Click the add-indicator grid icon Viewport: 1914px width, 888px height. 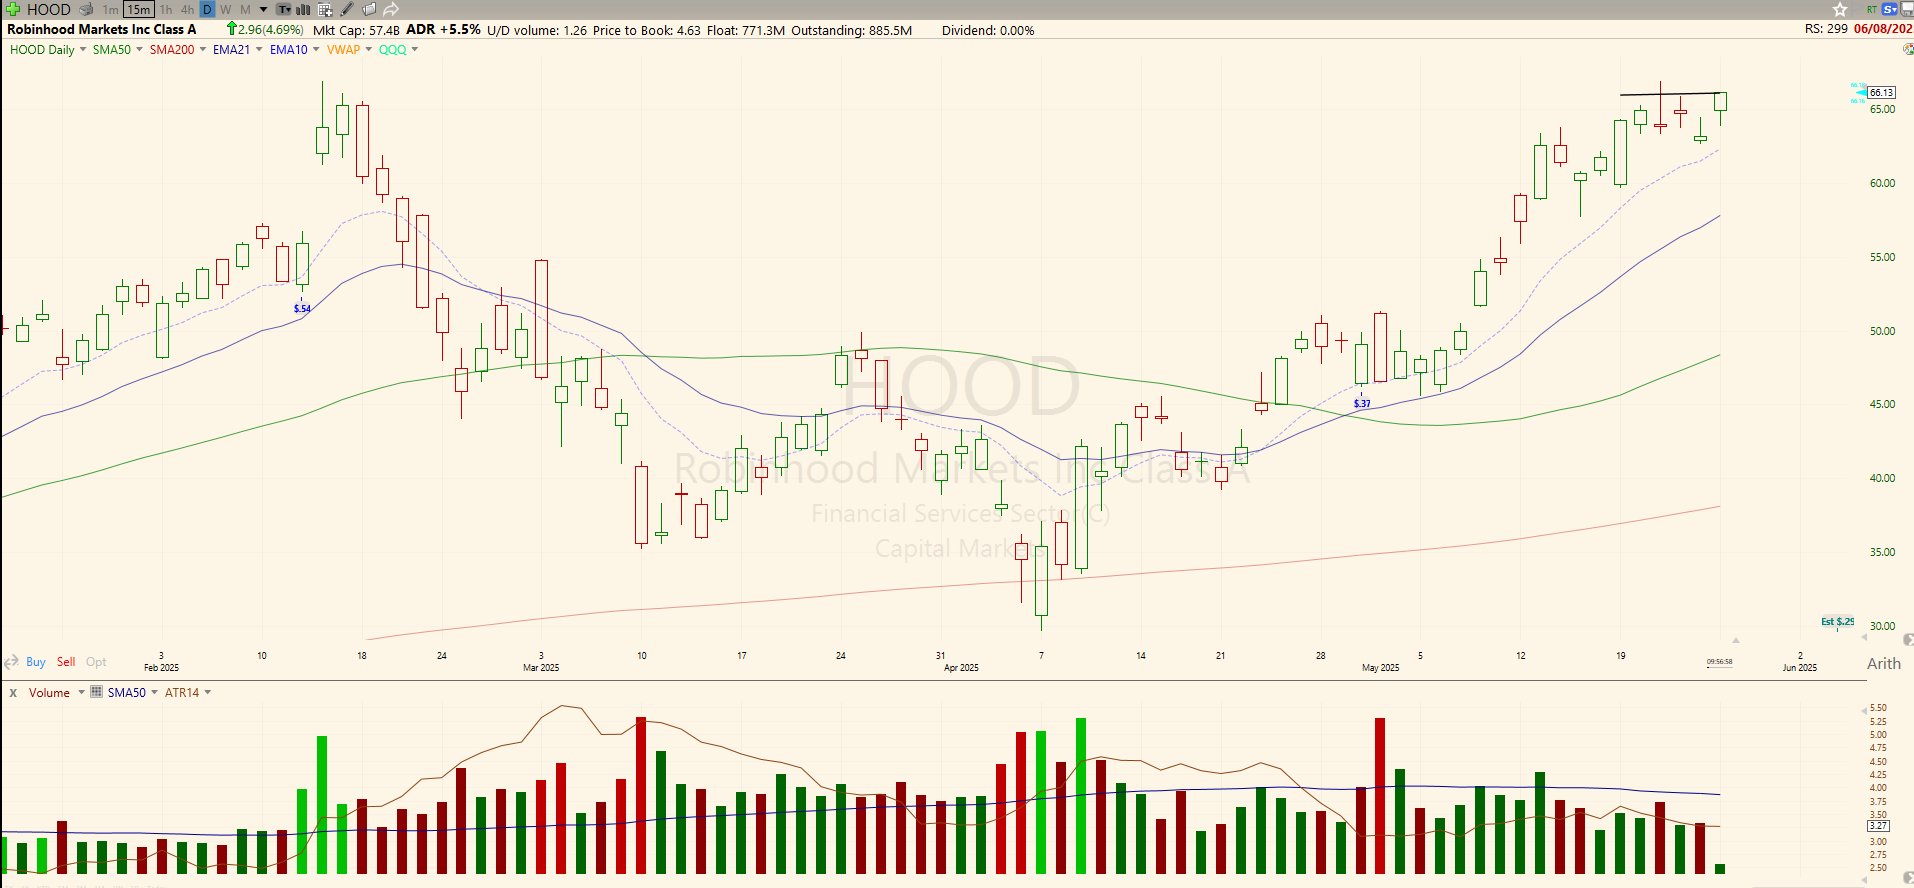click(x=325, y=9)
